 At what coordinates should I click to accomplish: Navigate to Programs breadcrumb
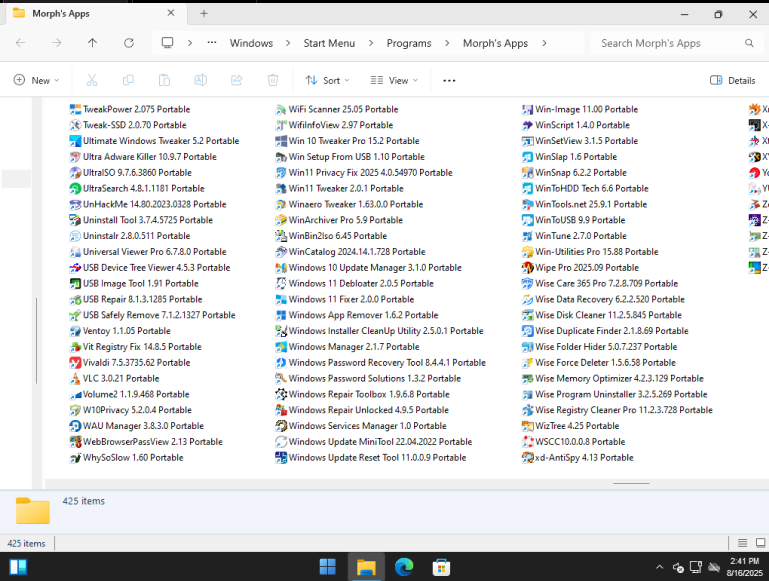tap(409, 43)
